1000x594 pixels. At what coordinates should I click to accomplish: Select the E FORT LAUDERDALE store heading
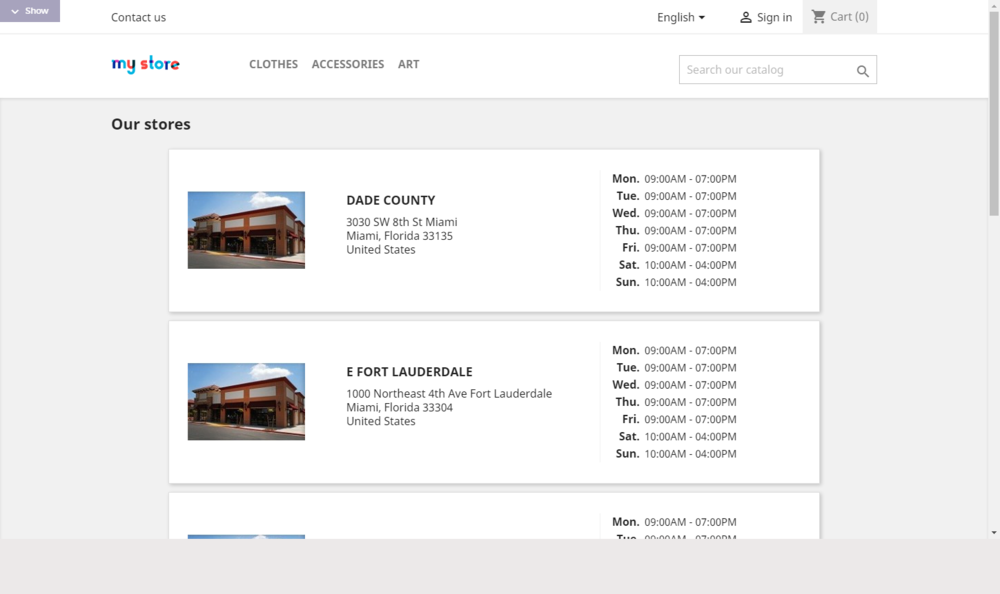[x=410, y=371]
